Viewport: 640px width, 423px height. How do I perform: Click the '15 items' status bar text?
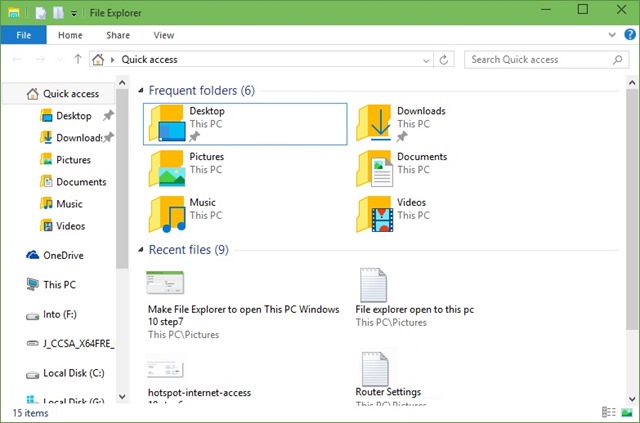click(30, 413)
